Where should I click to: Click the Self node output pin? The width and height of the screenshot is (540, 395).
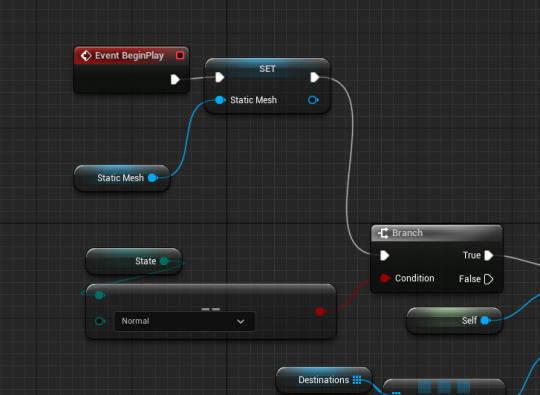click(485, 321)
